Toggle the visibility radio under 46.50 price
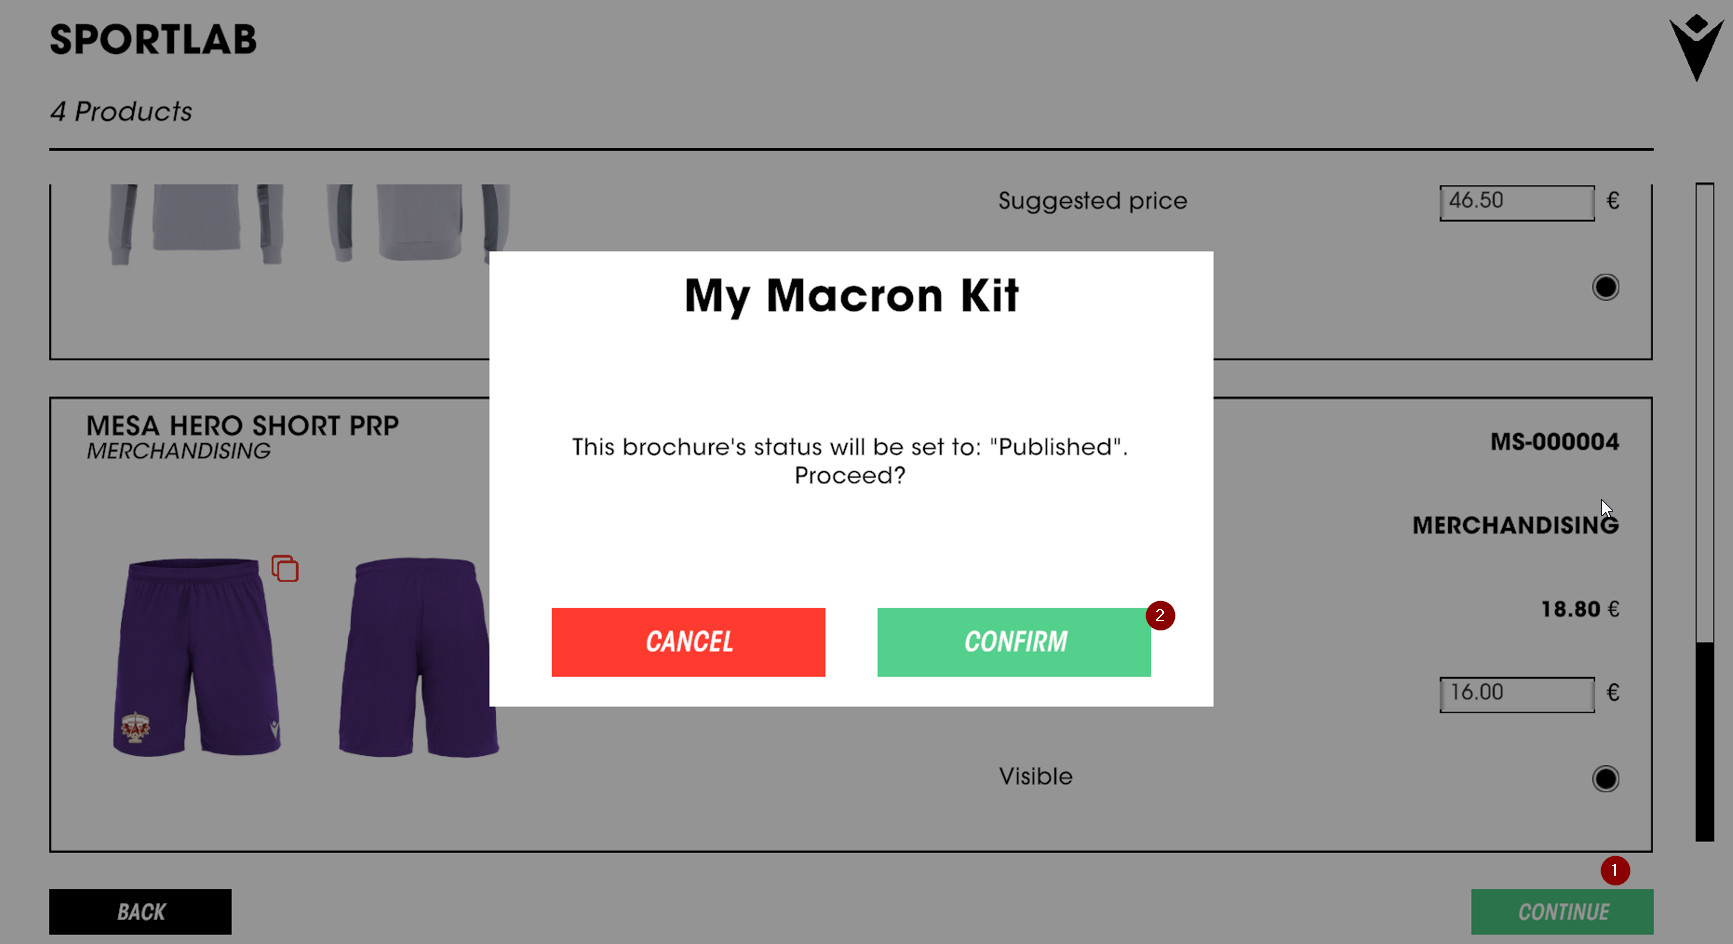 pos(1605,288)
